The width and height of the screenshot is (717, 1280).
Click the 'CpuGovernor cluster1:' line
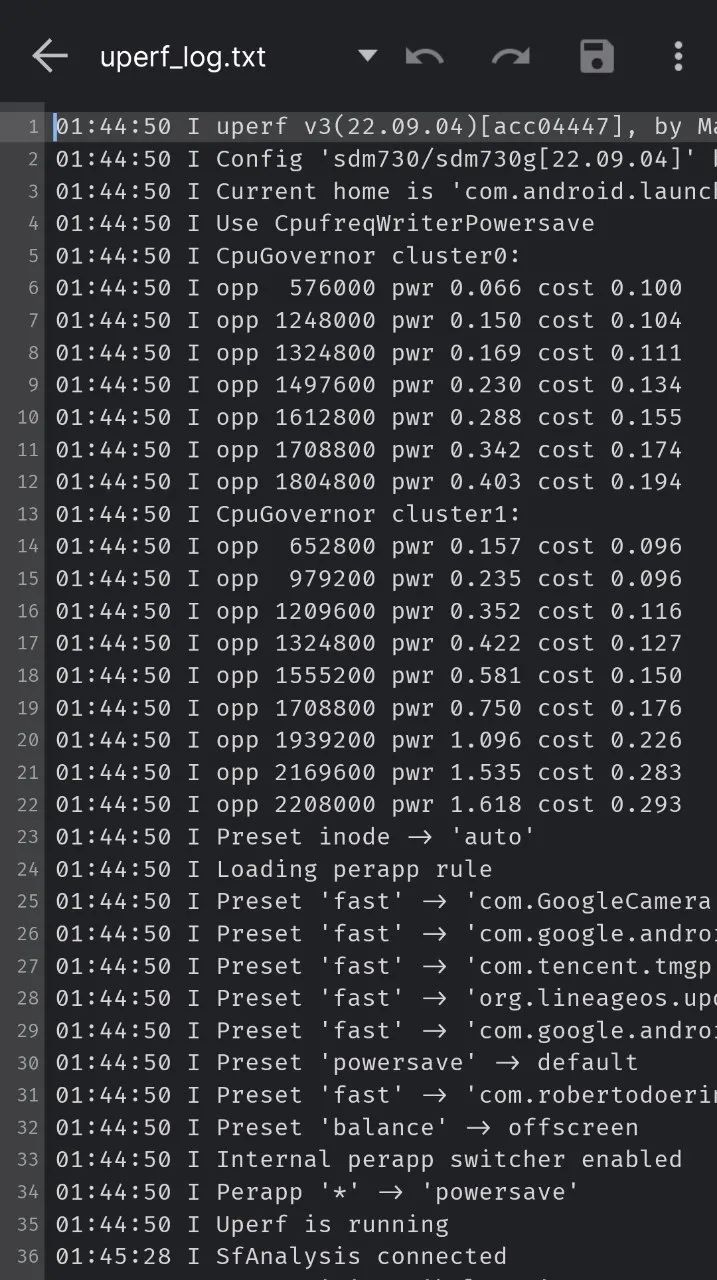pyautogui.click(x=368, y=514)
